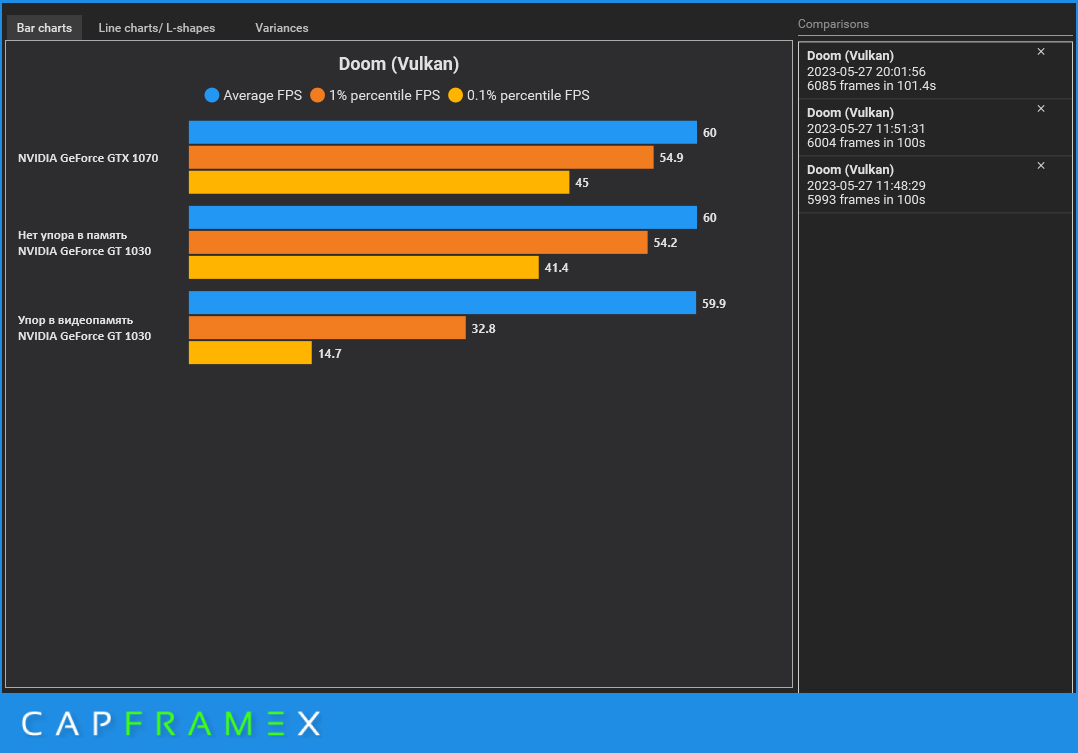Click the Comparisons panel header

pyautogui.click(x=833, y=24)
